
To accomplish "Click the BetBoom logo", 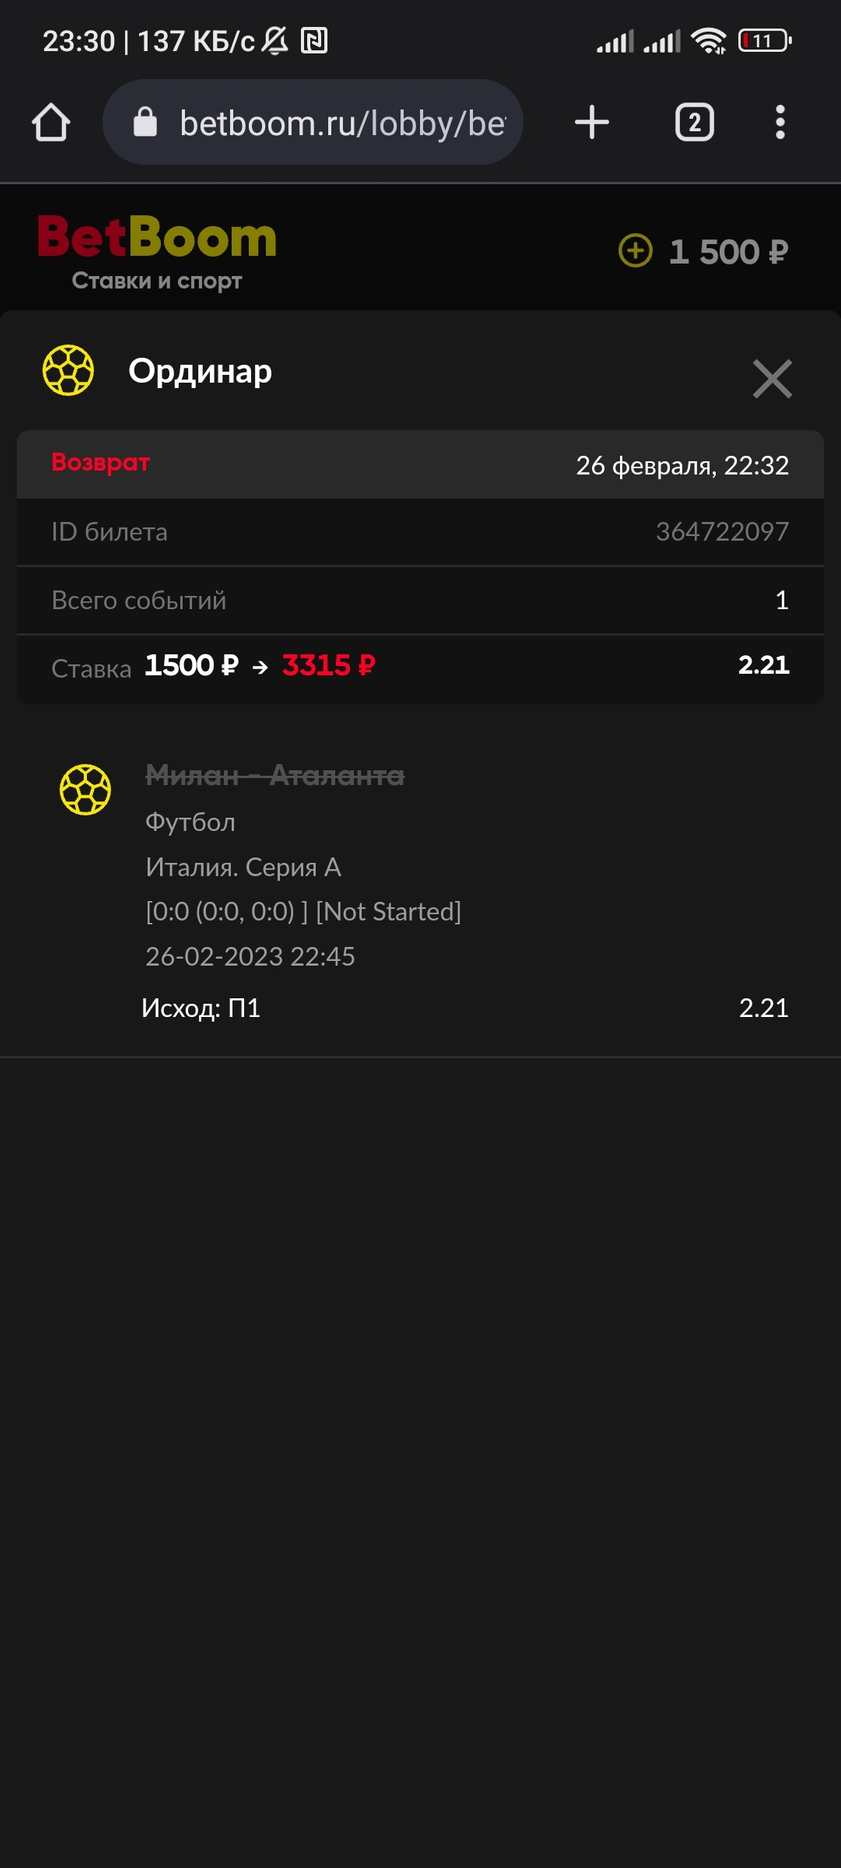I will [x=157, y=252].
